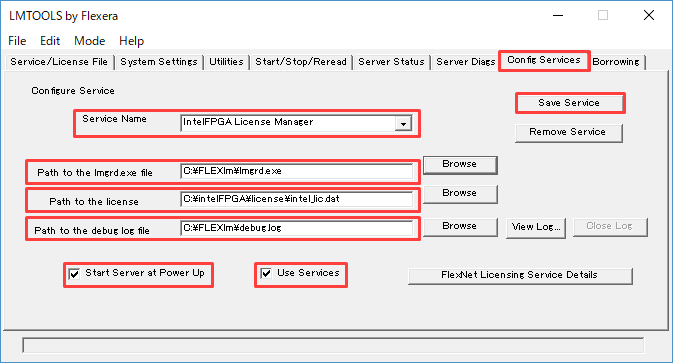Open the Edit menu

tap(50, 41)
